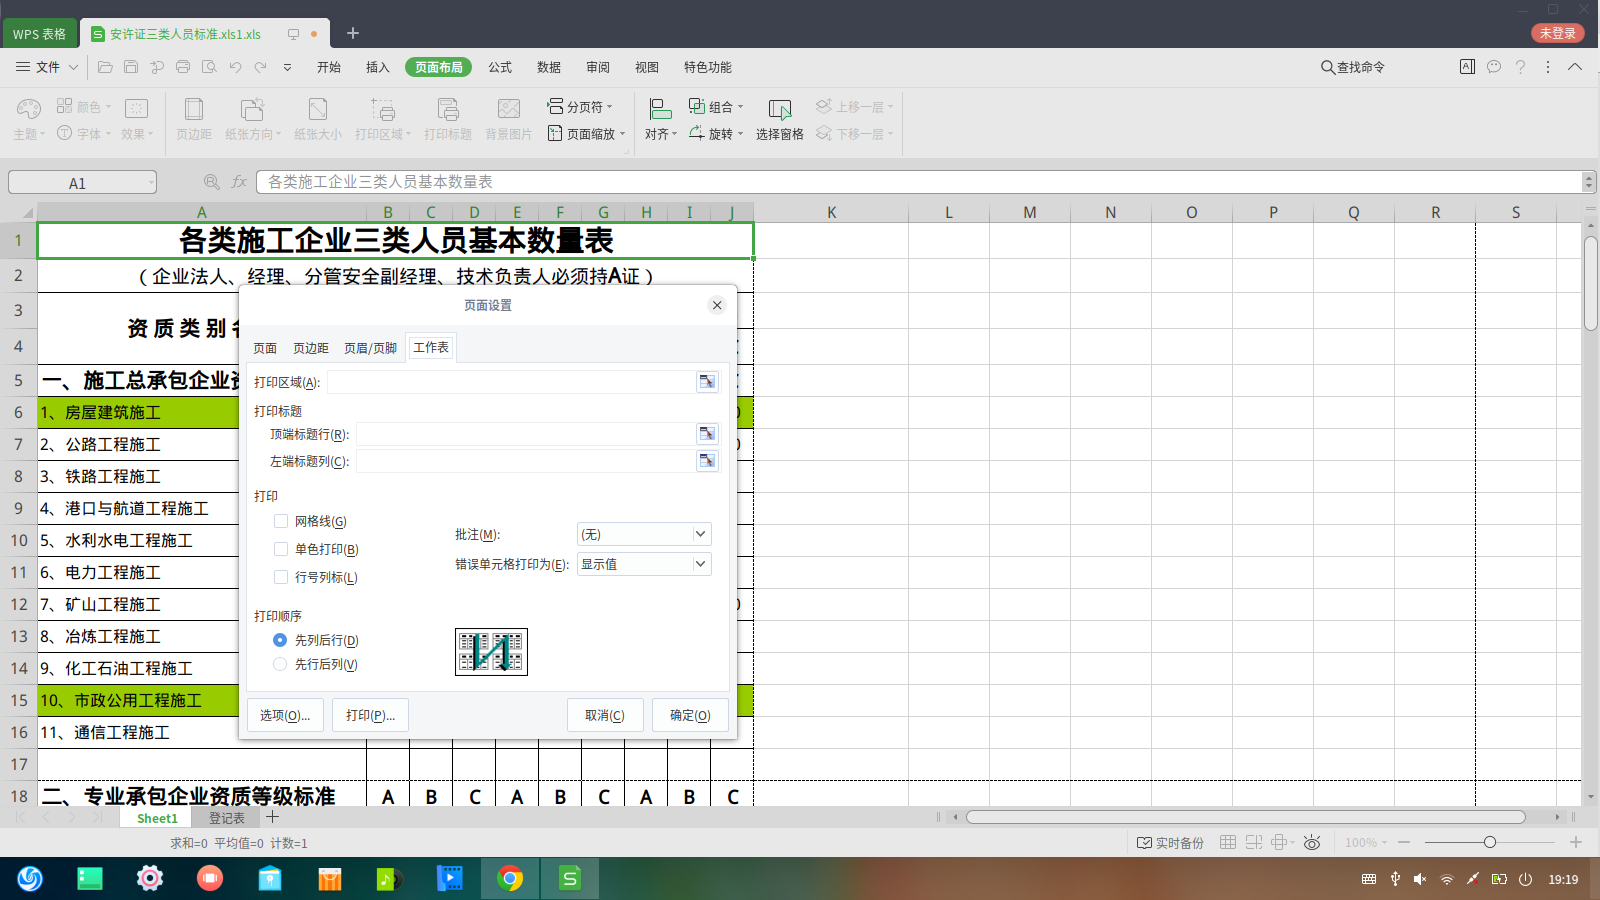Select down then over (先列后行) radio button
1600x900 pixels.
280,640
